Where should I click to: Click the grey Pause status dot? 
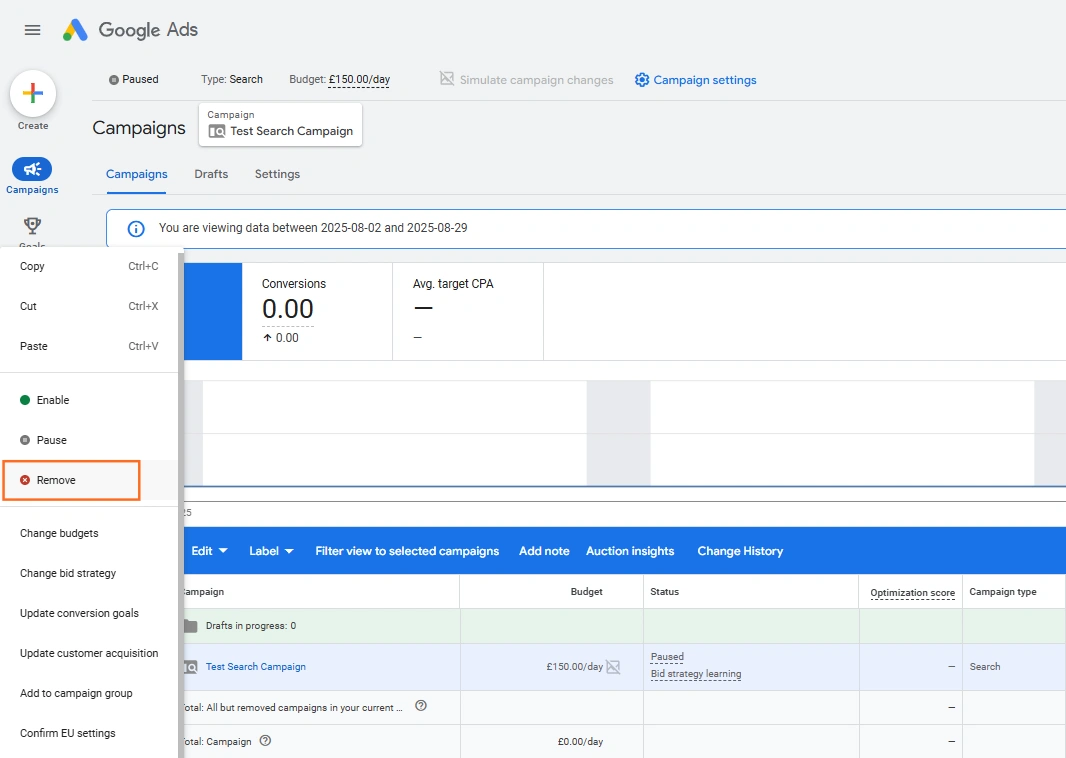point(25,440)
